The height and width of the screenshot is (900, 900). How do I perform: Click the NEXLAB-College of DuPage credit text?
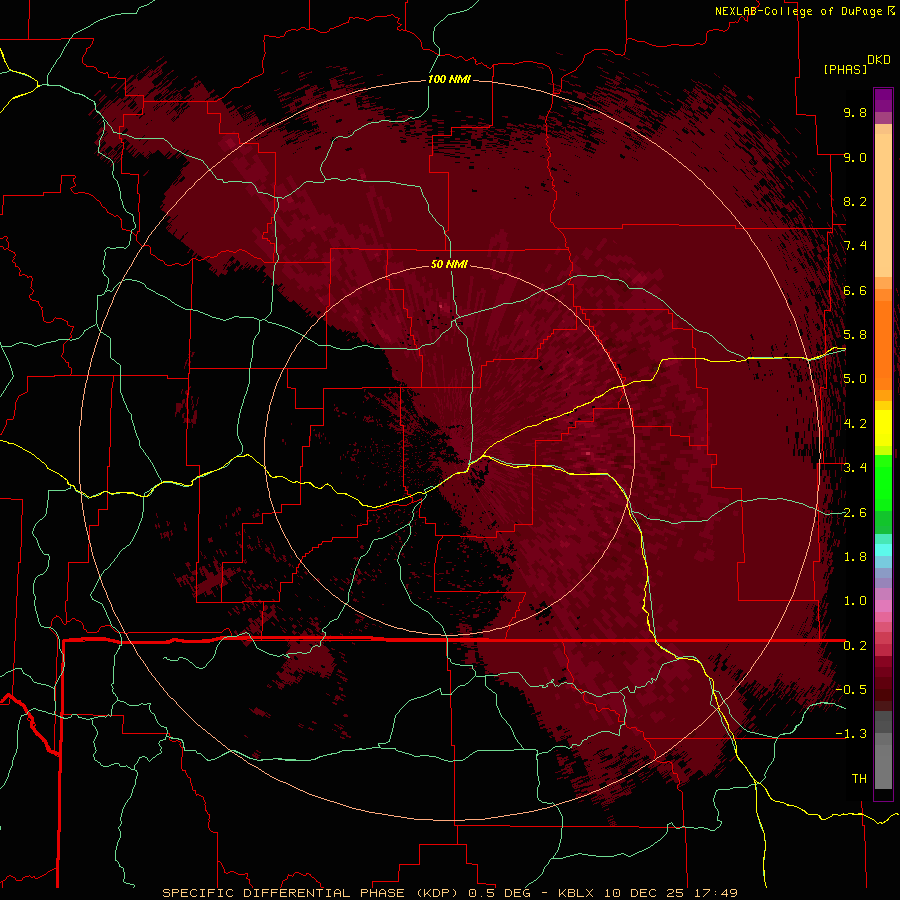pyautogui.click(x=799, y=11)
